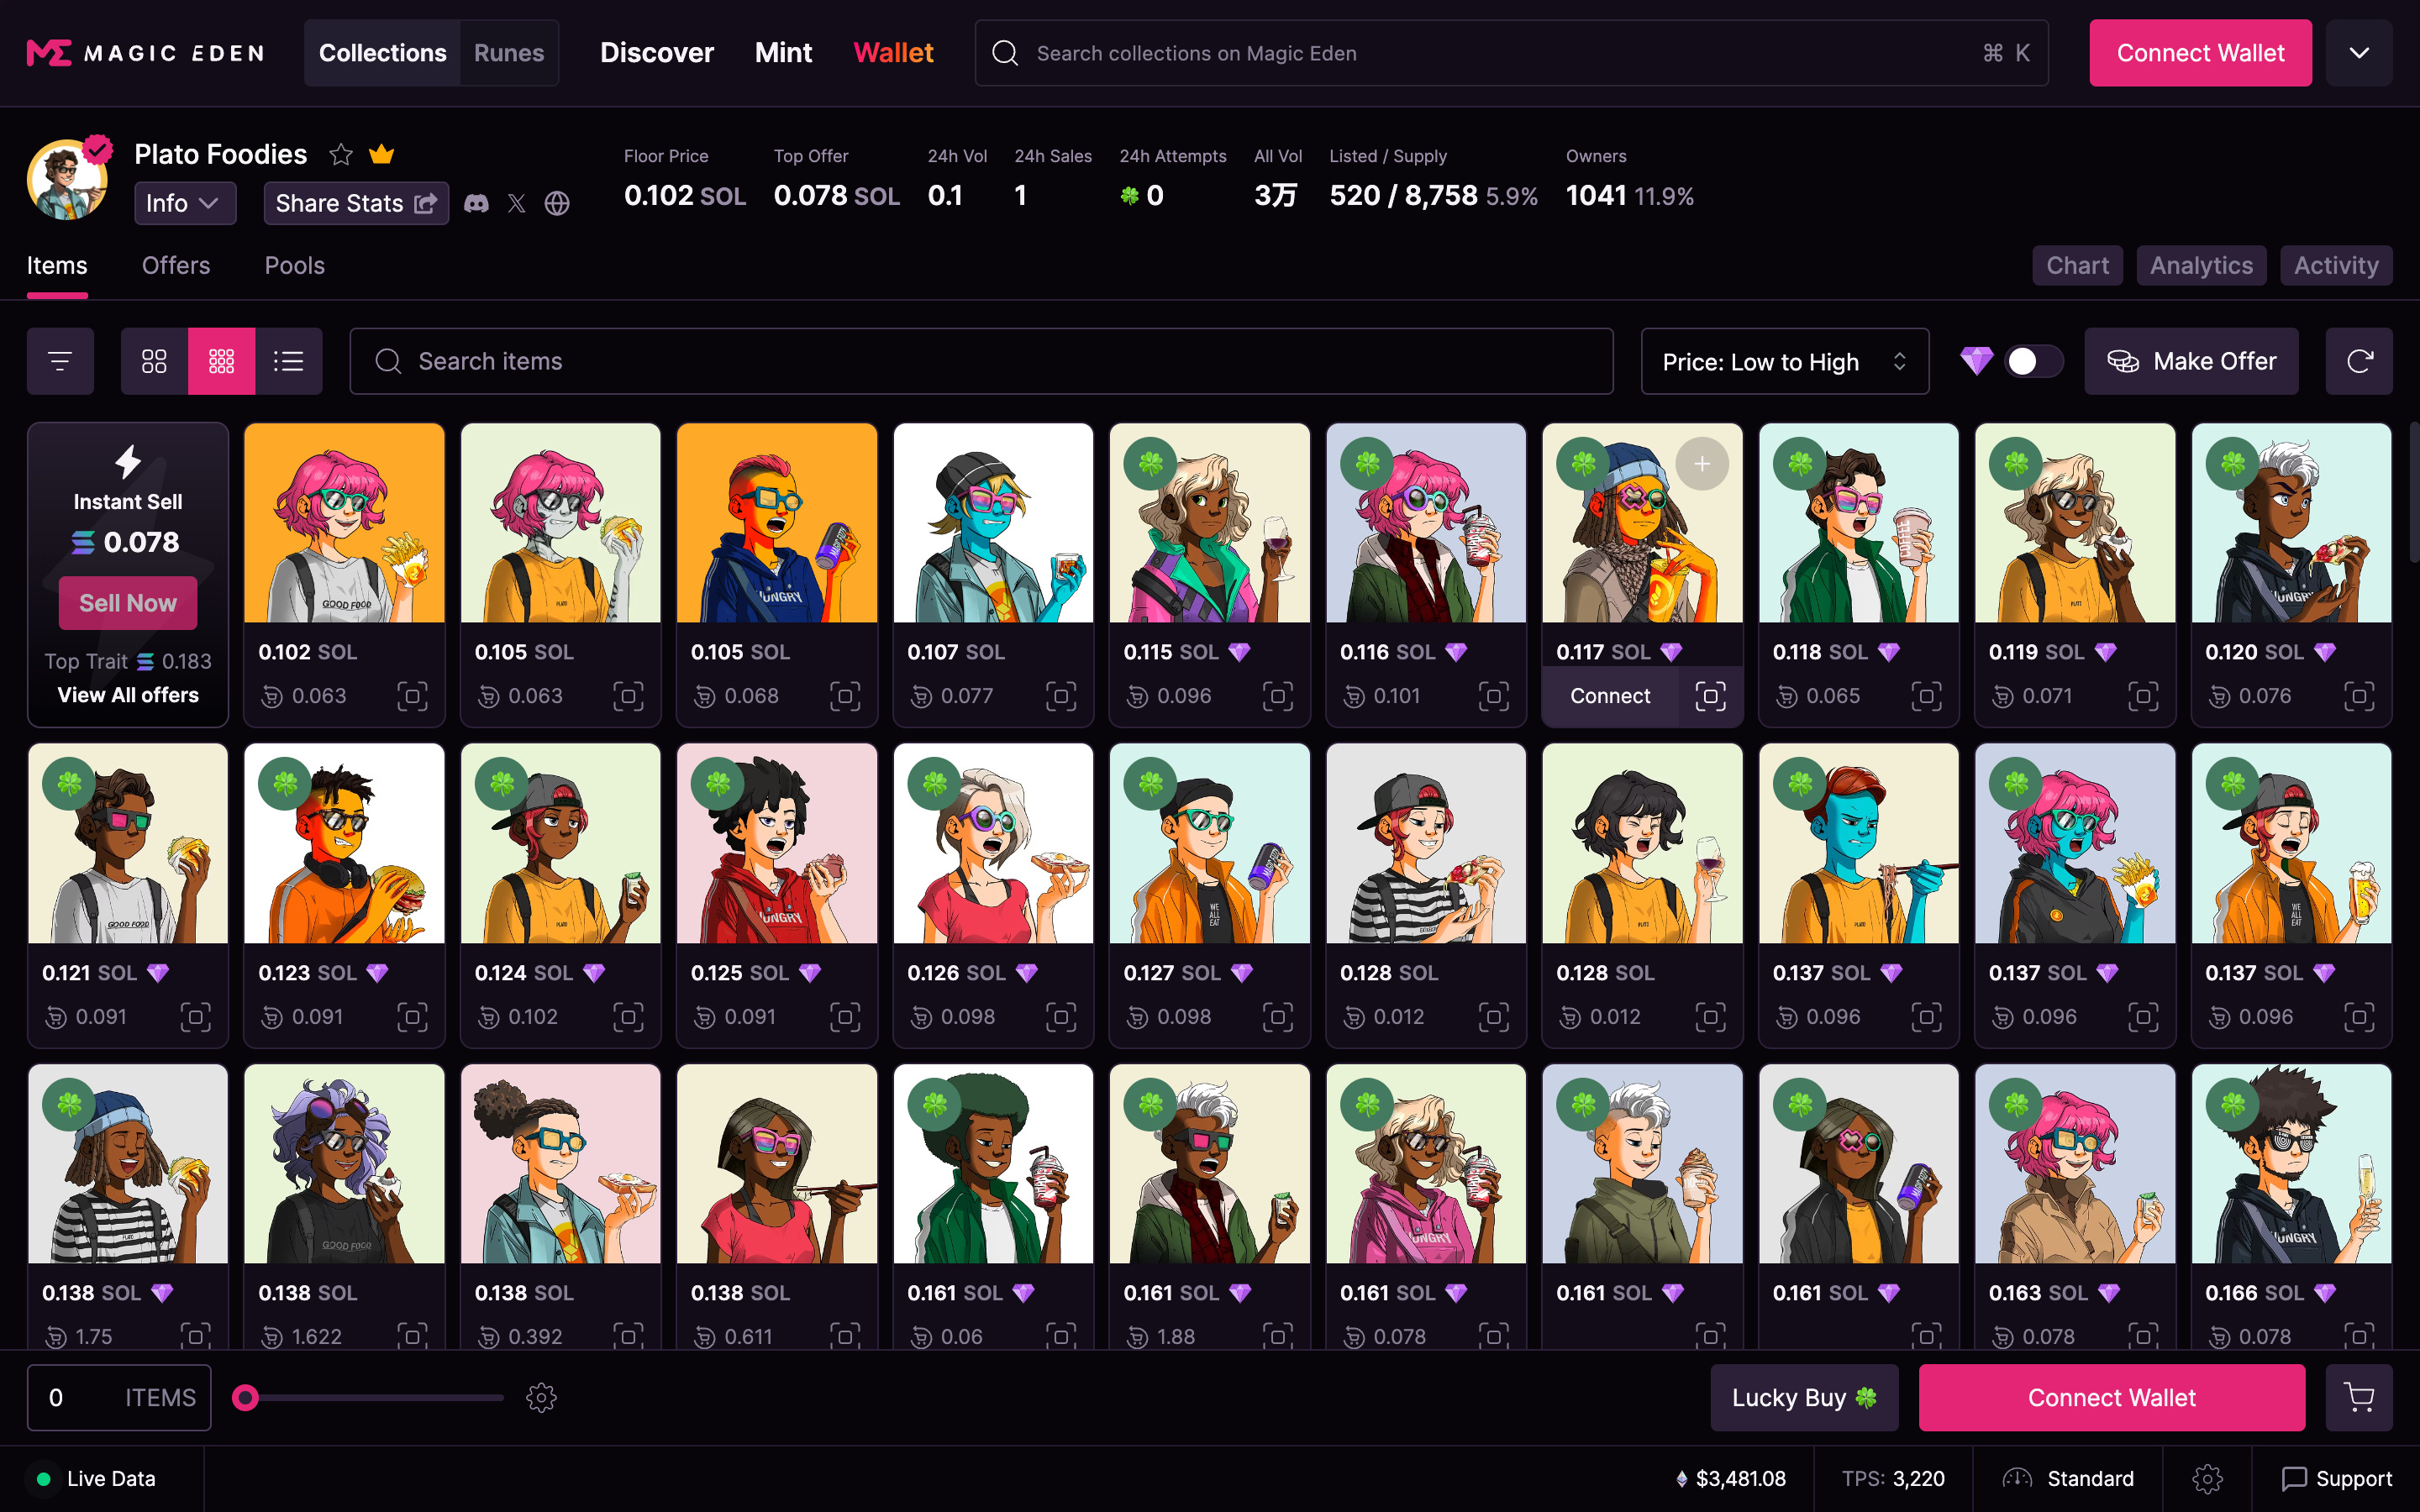Favorite Plato Foodies with the star

[341, 155]
